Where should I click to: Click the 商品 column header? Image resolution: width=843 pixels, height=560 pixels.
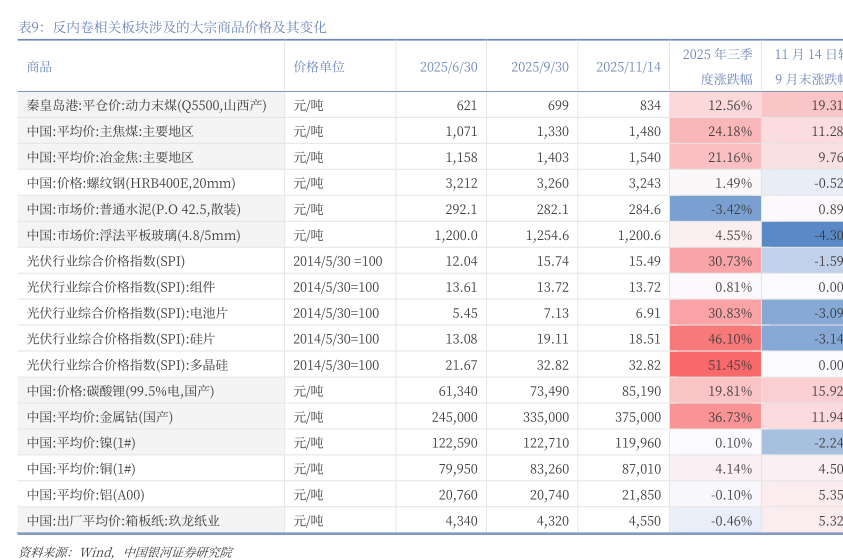click(x=40, y=67)
